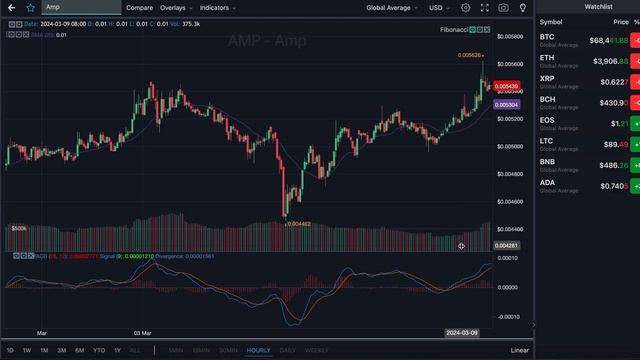Remove the SMA overlay with X icon
The image size is (640, 360).
pyautogui.click(x=26, y=35)
